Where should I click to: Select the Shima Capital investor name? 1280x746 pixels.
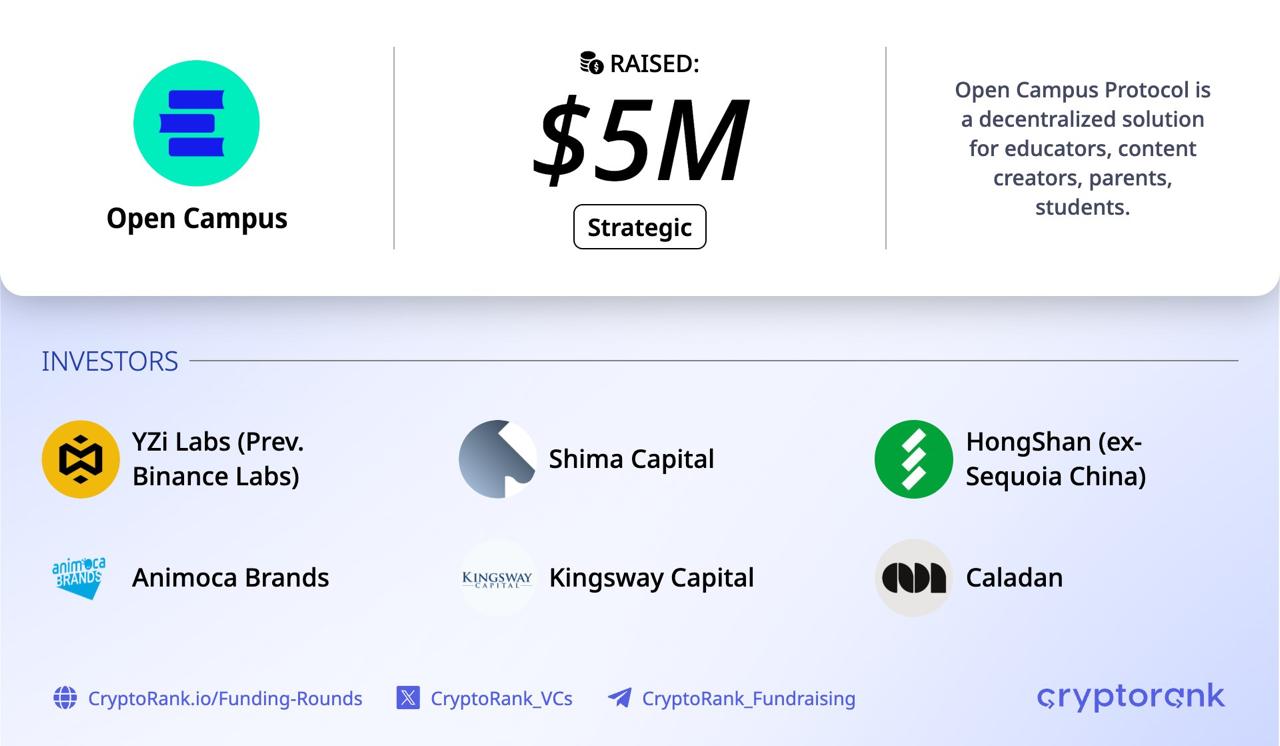631,459
